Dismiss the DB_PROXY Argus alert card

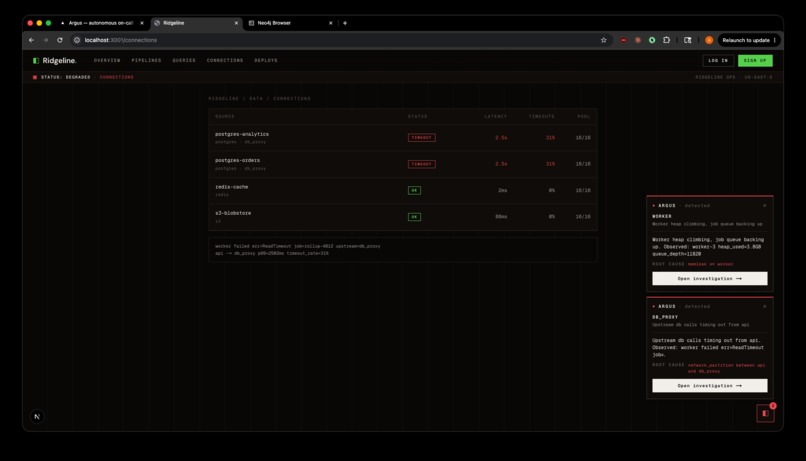coord(764,306)
